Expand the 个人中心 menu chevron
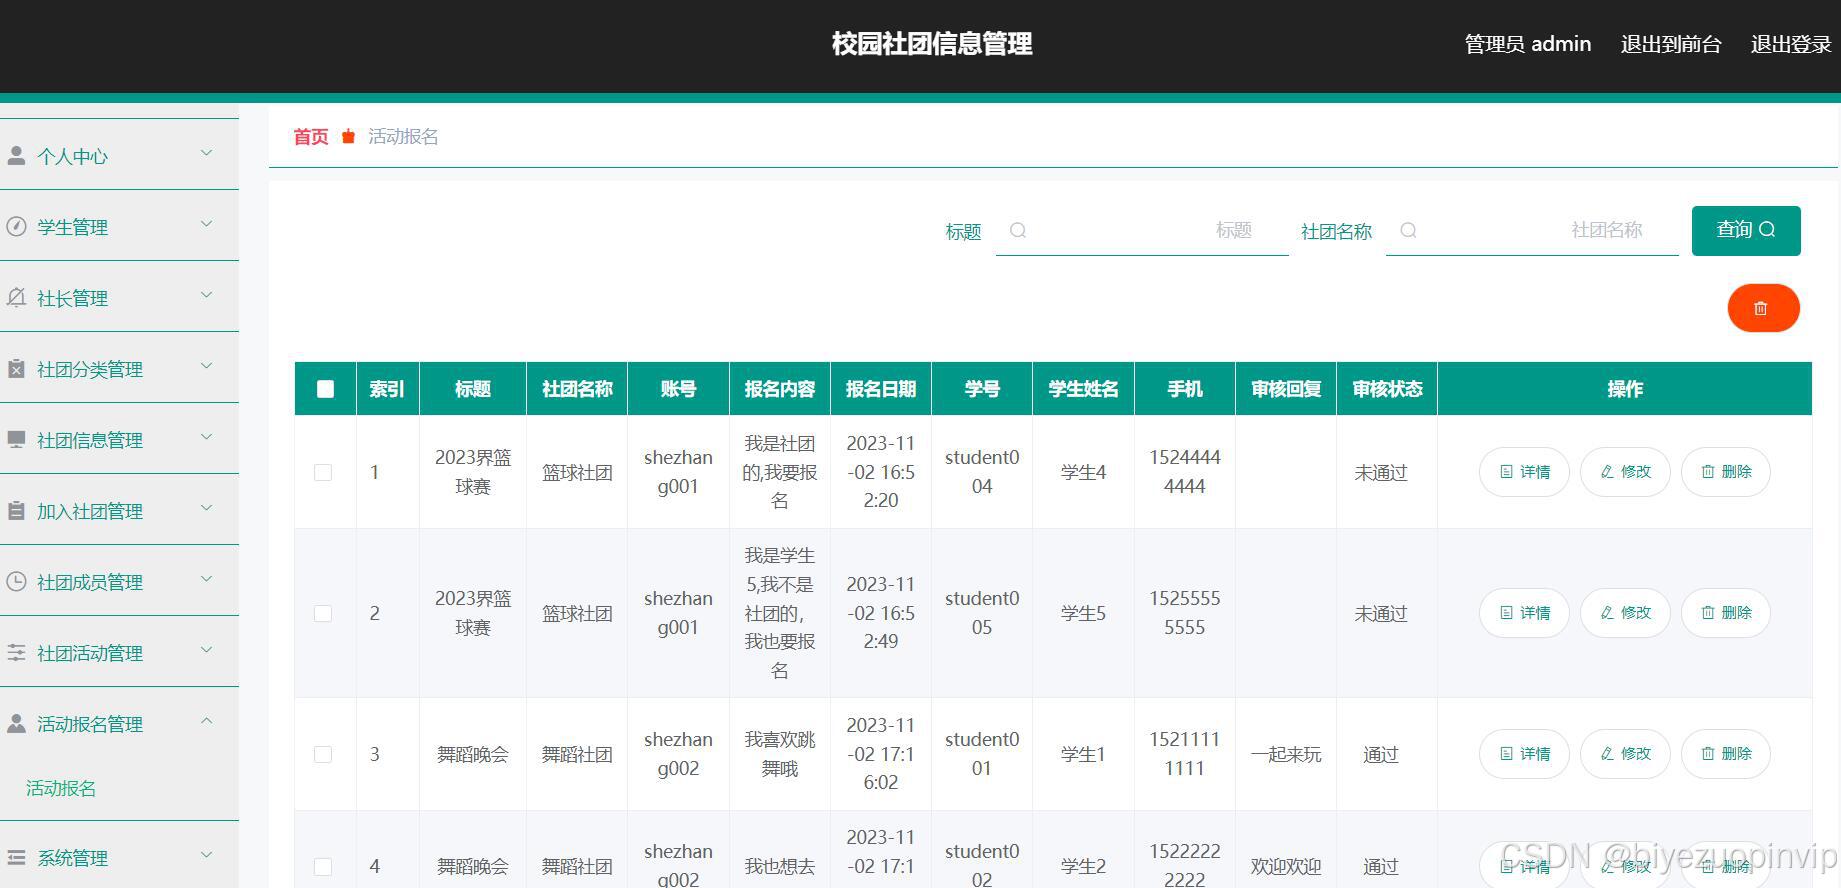Screen dimensions: 1841x888 tap(207, 153)
